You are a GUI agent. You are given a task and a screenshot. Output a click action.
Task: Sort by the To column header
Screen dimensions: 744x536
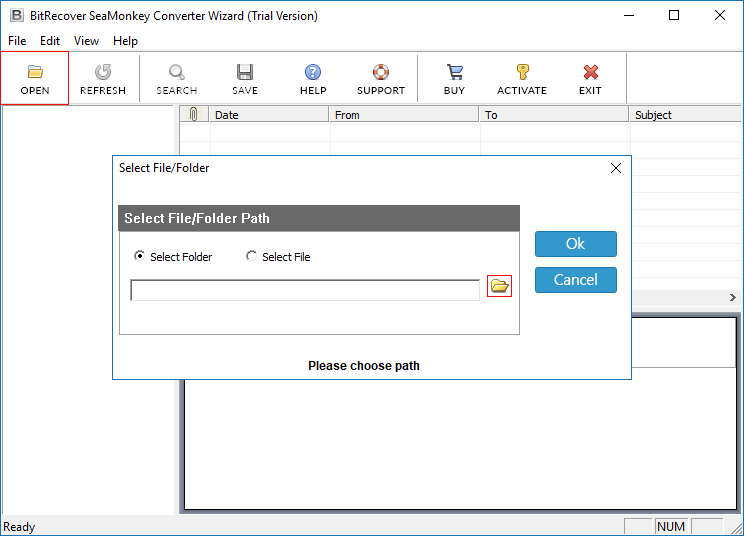coord(554,114)
